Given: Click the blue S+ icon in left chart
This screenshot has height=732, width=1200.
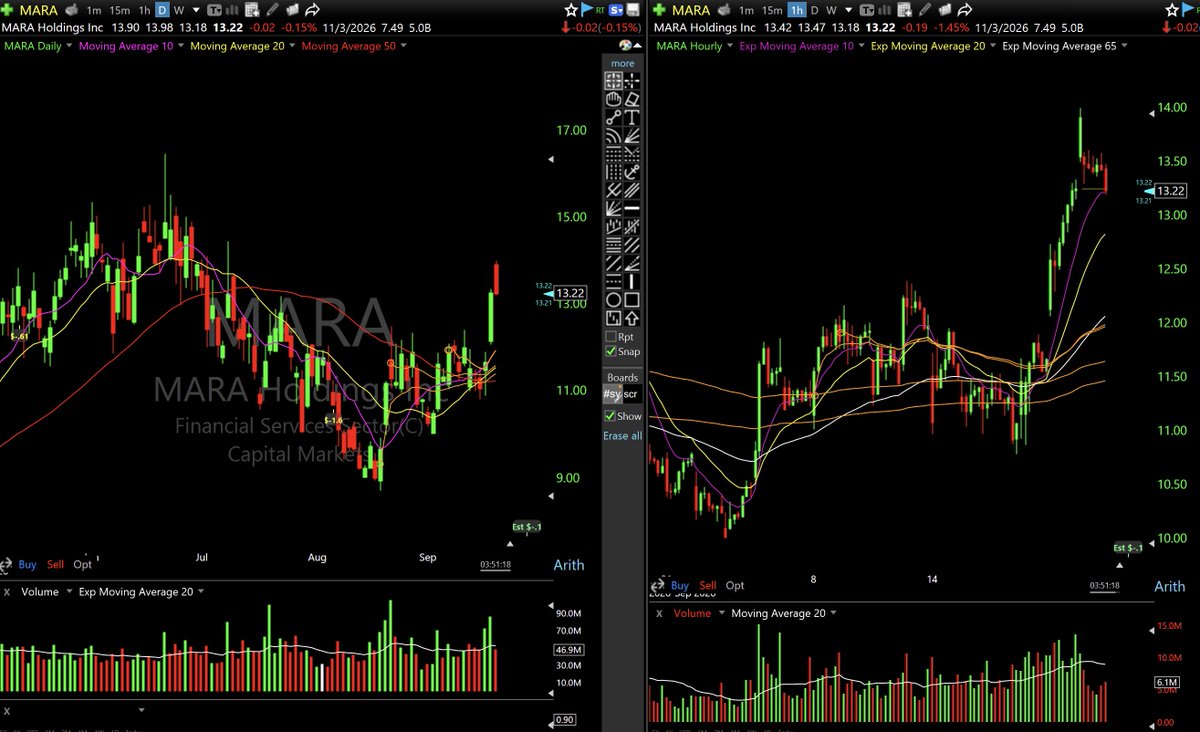Looking at the screenshot, I should pos(617,10).
